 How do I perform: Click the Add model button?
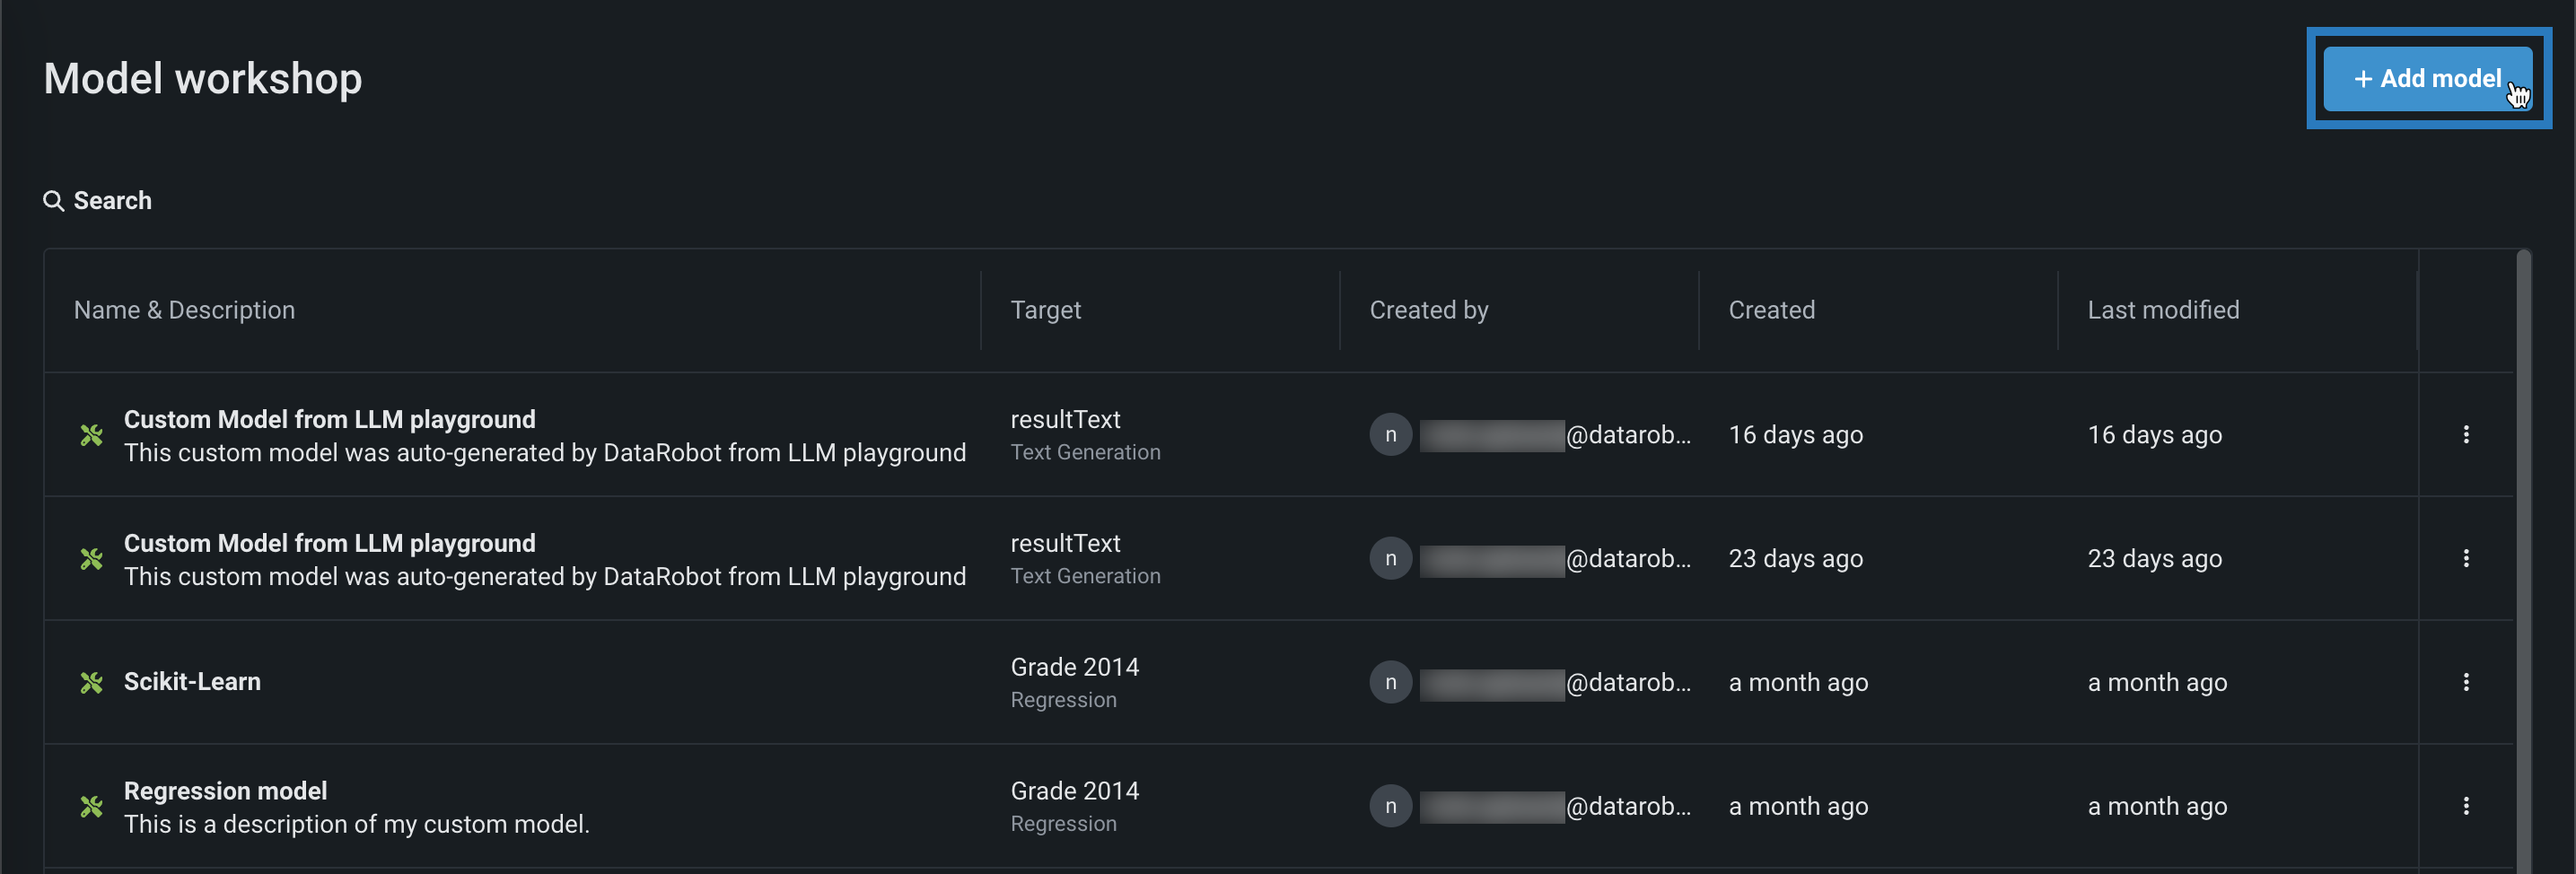pos(2426,78)
